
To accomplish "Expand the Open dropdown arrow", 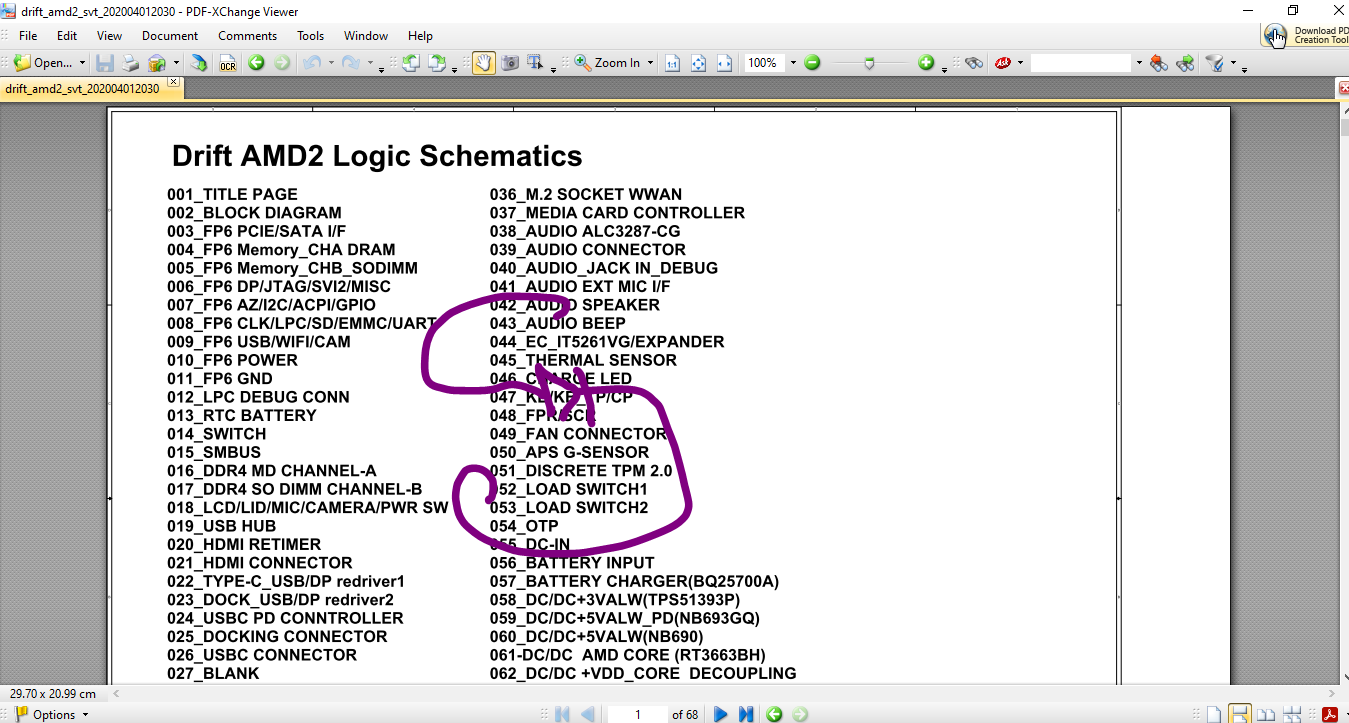I will (x=82, y=63).
